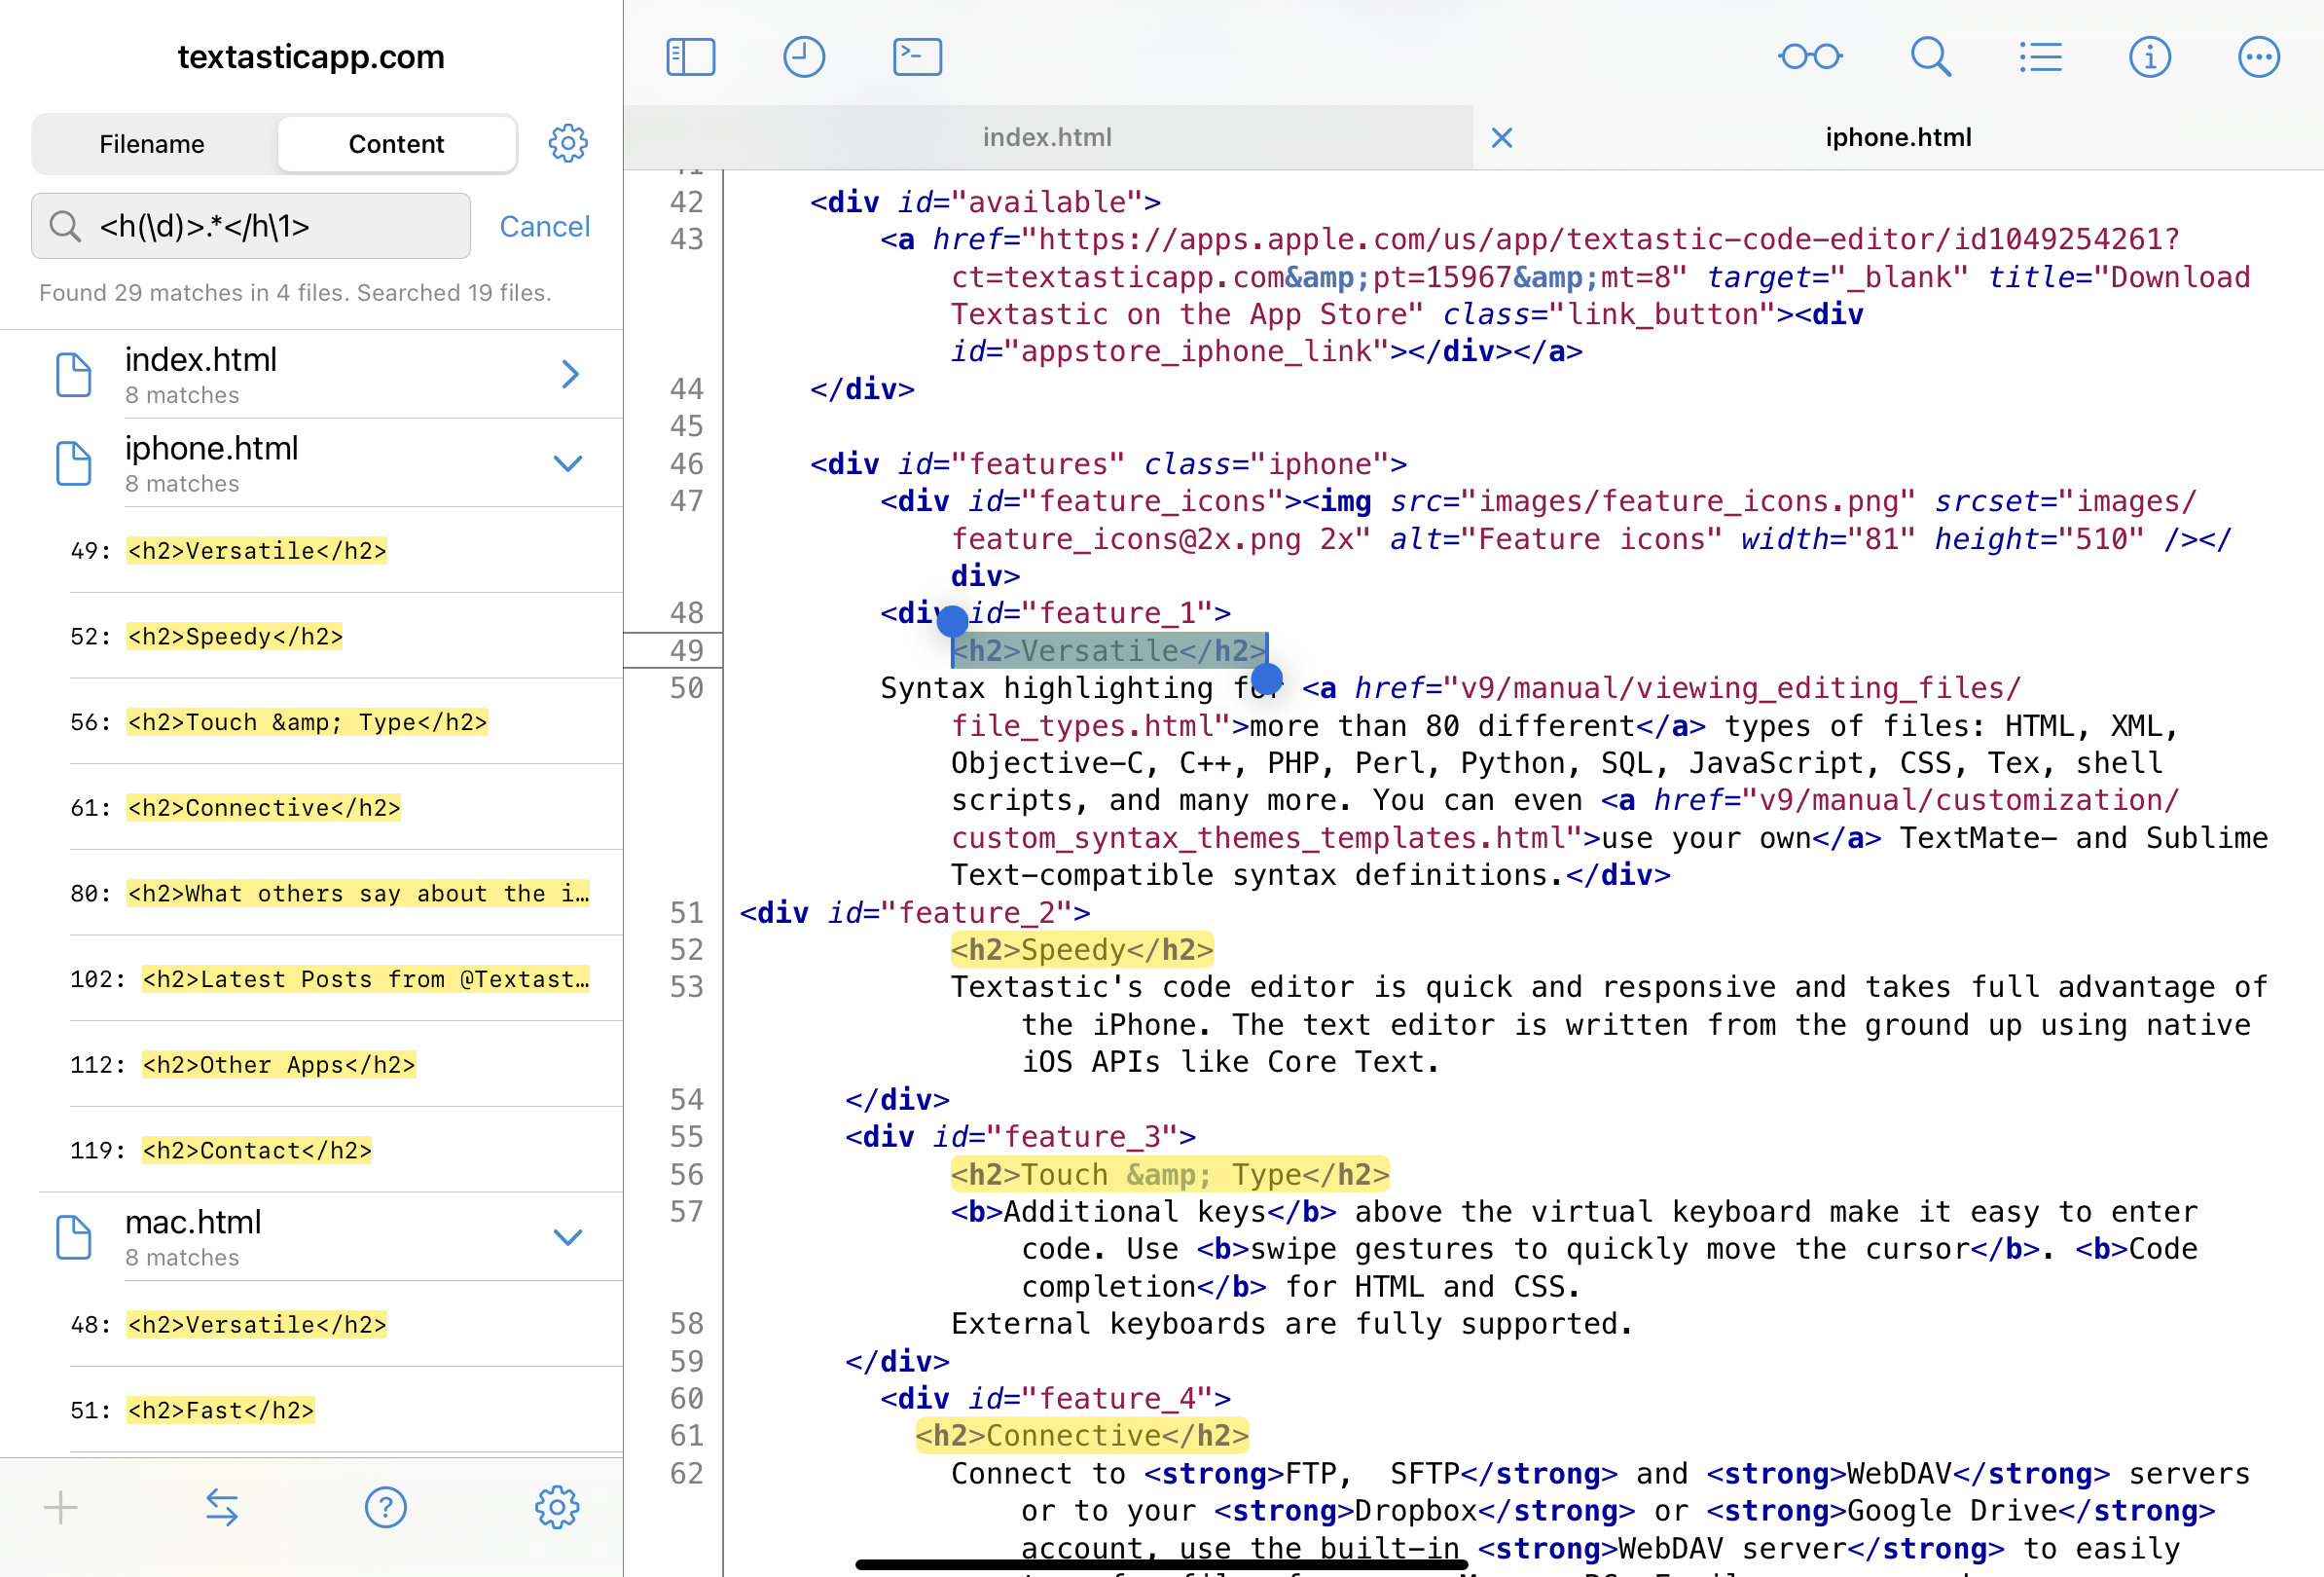Open help question mark icon
2324x1577 pixels.
click(385, 1507)
